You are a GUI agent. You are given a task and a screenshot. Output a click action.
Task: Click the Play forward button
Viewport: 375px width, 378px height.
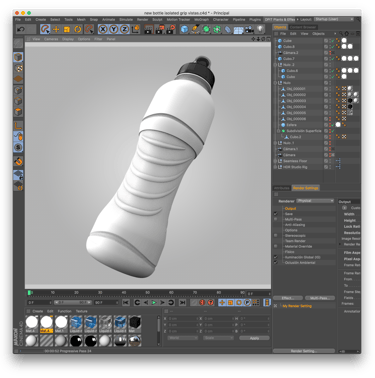(x=154, y=303)
